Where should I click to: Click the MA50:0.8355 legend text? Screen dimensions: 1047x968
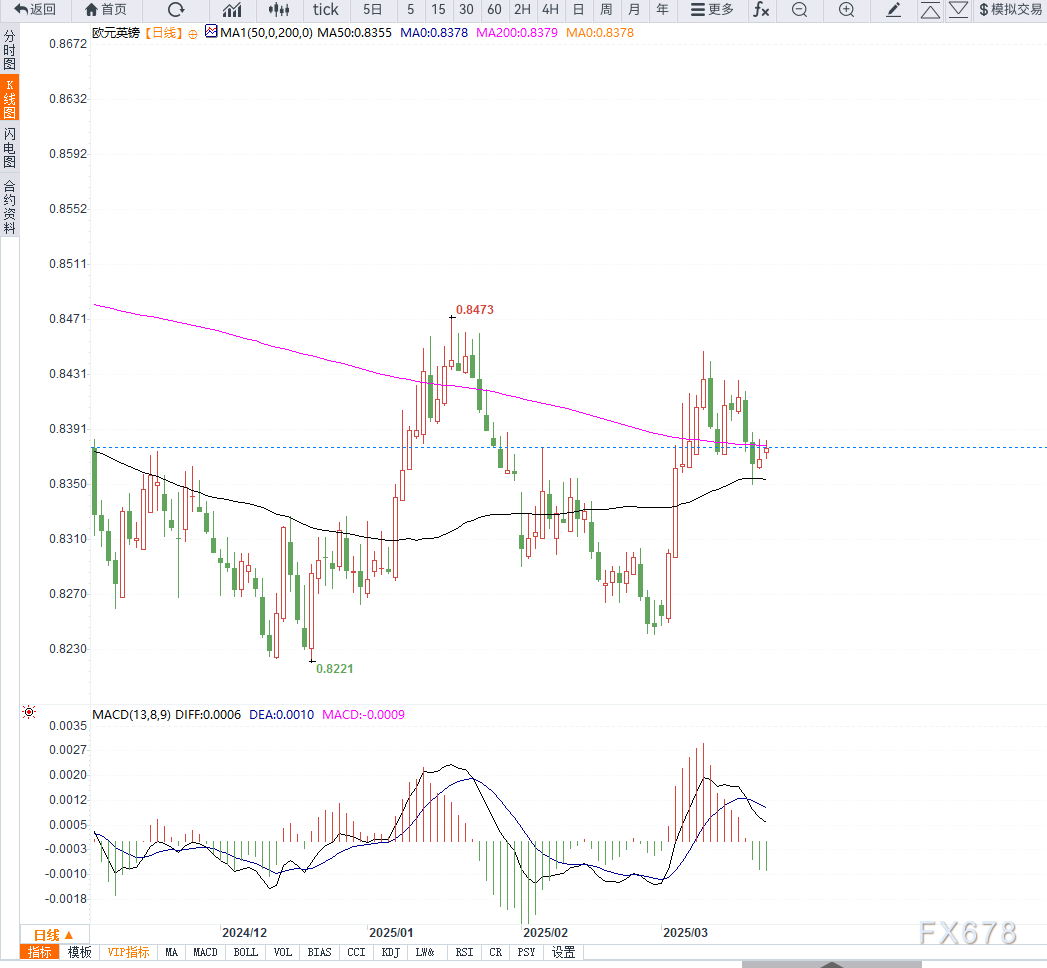pos(354,33)
